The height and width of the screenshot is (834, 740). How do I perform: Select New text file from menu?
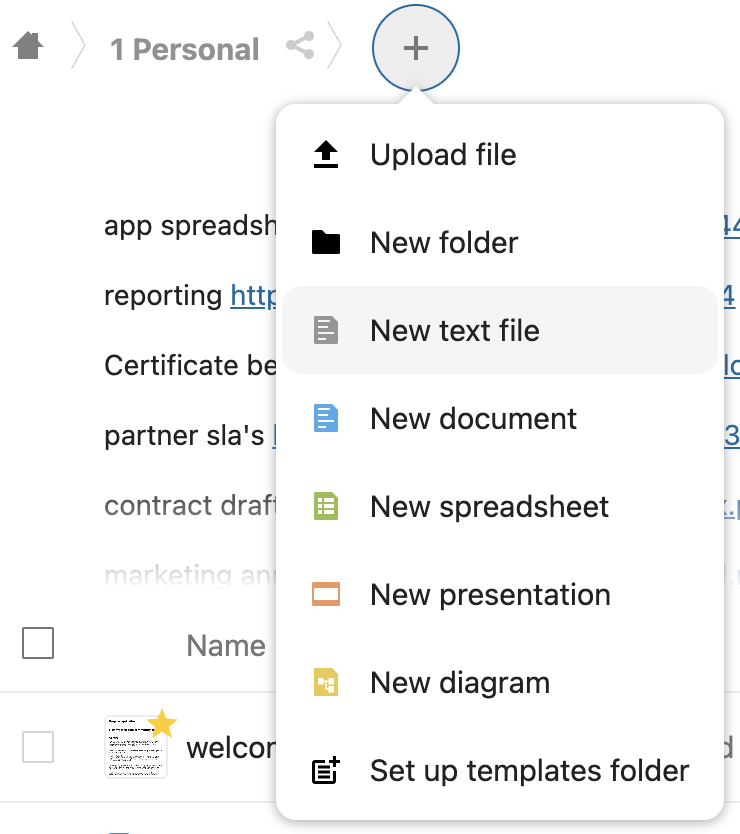point(455,331)
